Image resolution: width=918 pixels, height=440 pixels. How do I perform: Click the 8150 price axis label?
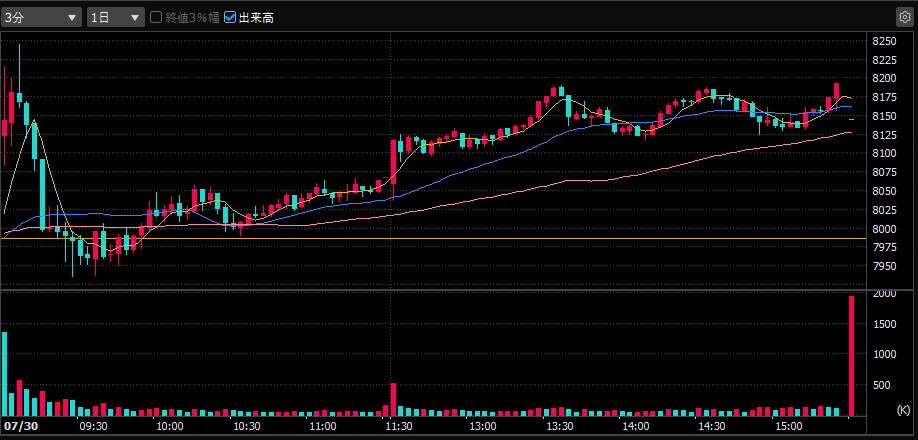pyautogui.click(x=884, y=116)
